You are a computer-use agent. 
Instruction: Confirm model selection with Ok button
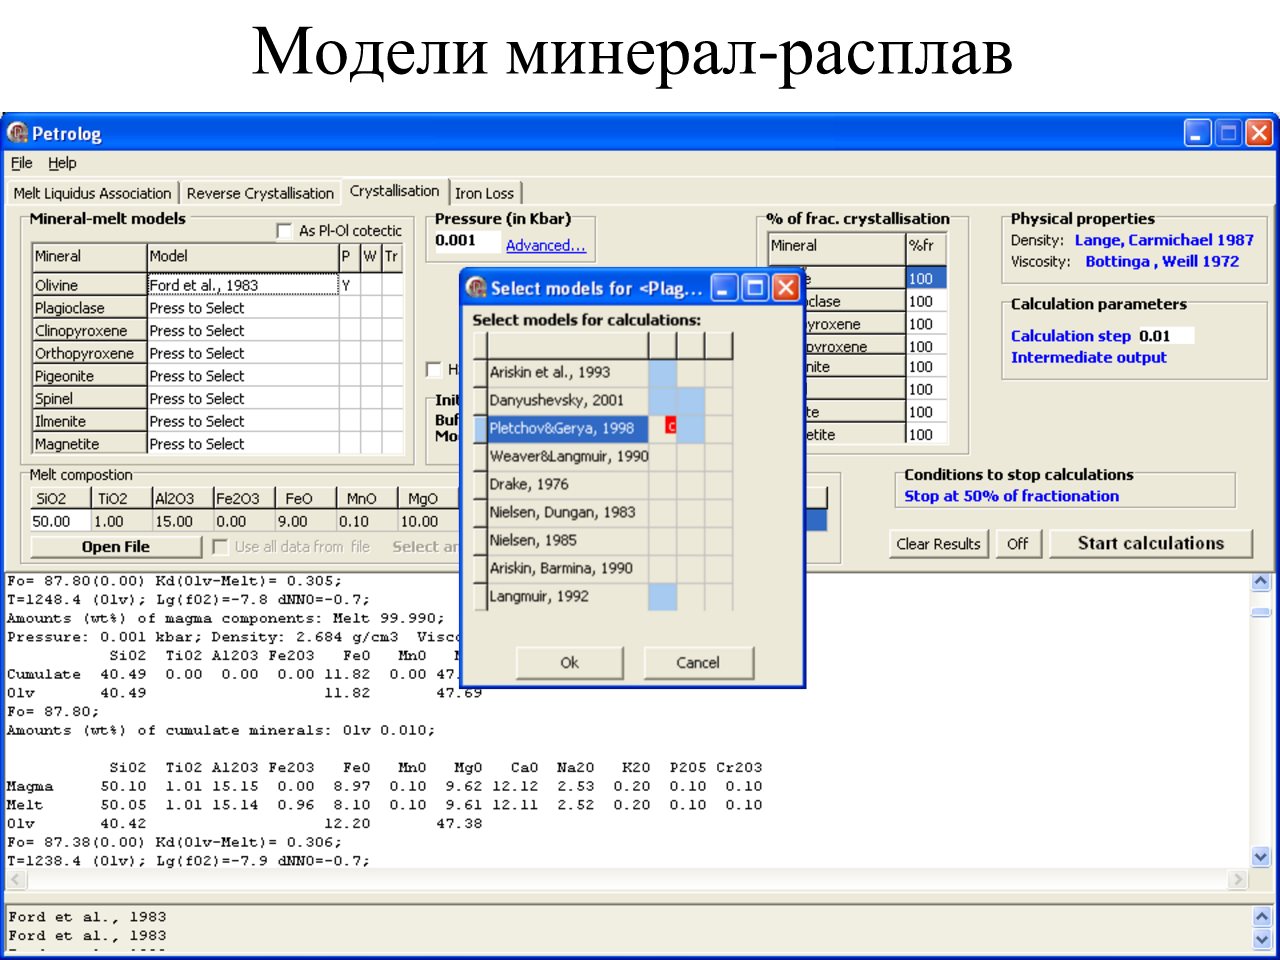click(569, 662)
